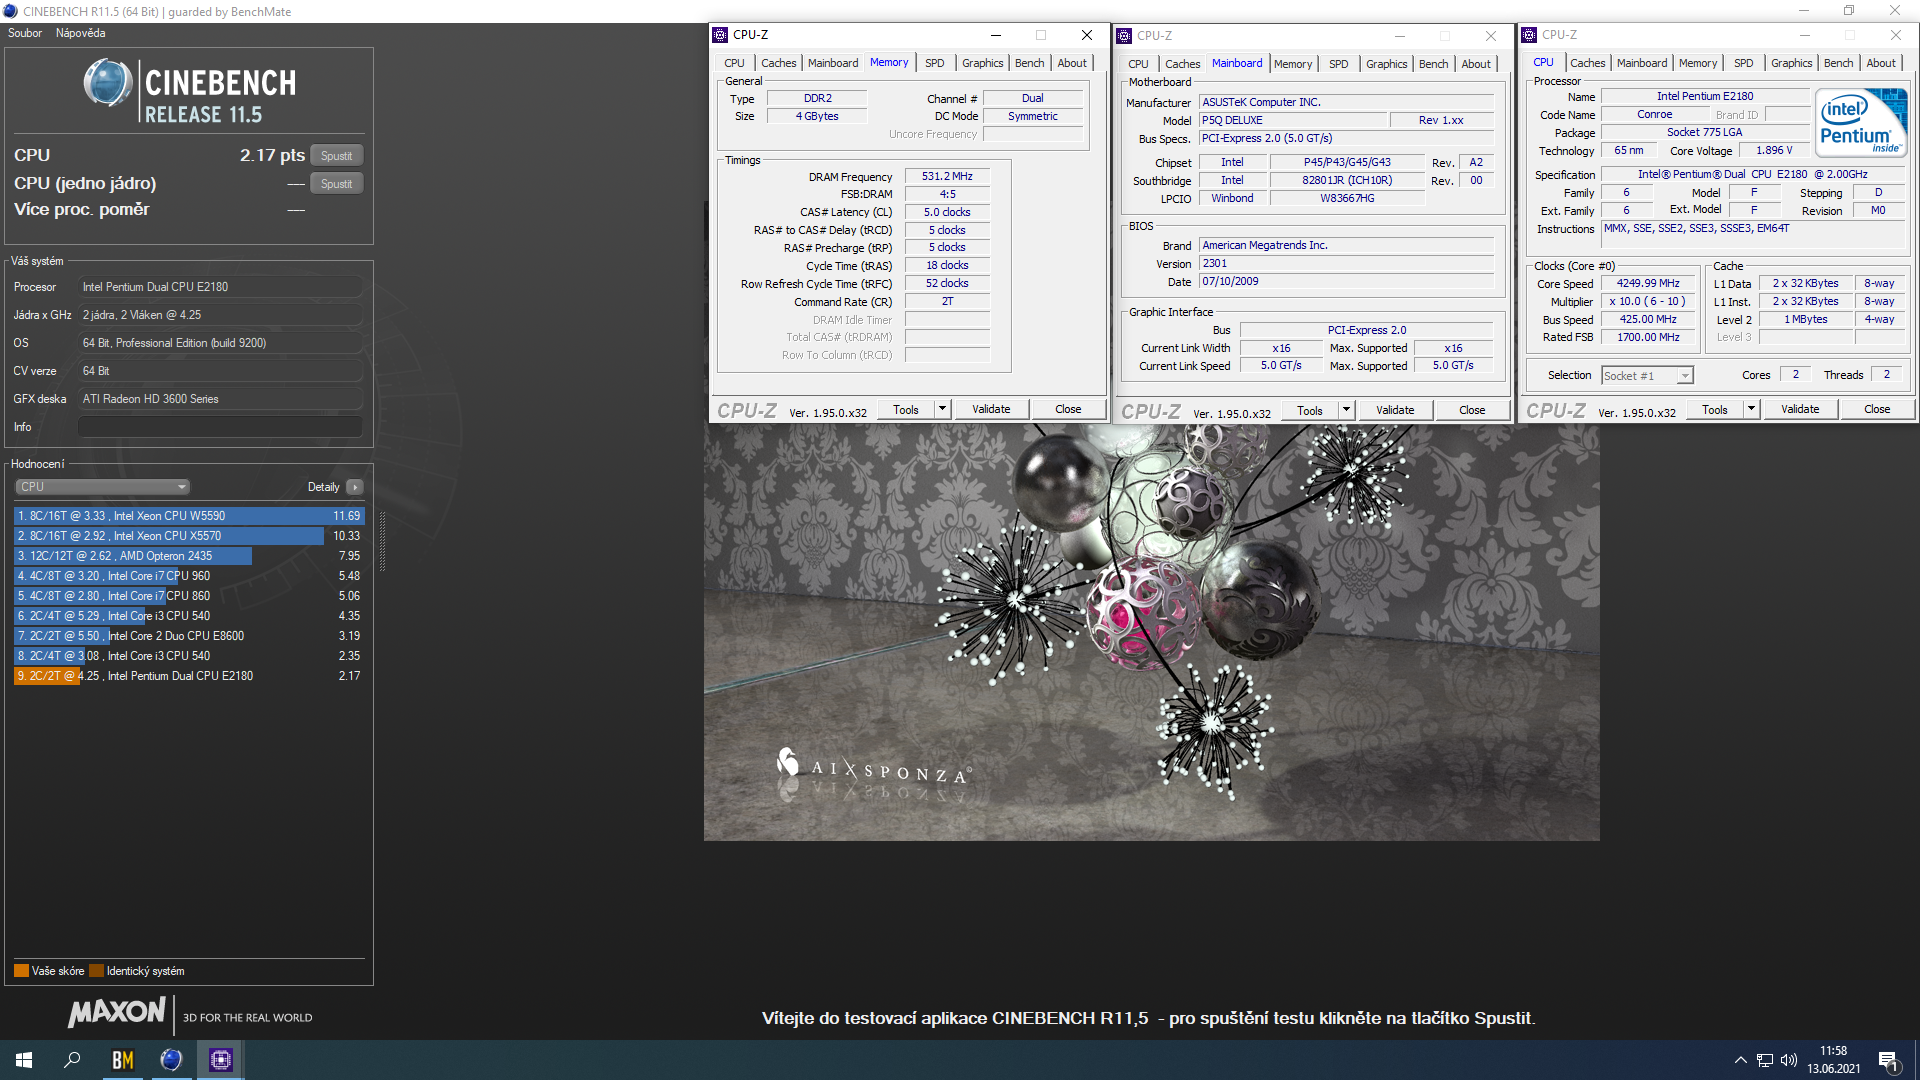Open About tab in Mainboard window
Viewport: 1920px width, 1080px height.
tap(1475, 64)
